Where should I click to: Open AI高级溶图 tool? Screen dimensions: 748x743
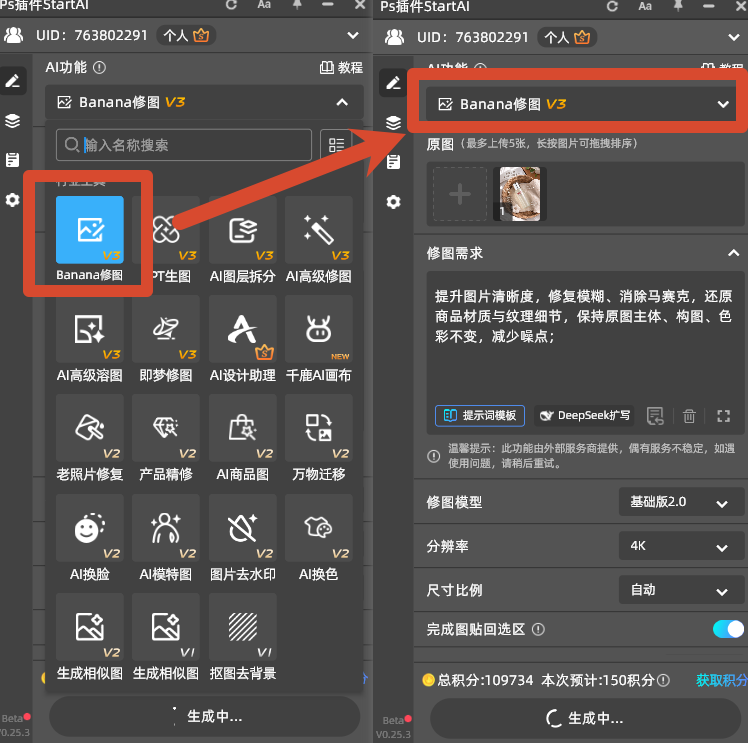point(90,329)
